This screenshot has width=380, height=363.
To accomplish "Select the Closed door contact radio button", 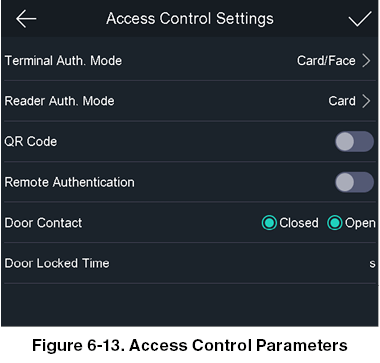I will pyautogui.click(x=269, y=223).
